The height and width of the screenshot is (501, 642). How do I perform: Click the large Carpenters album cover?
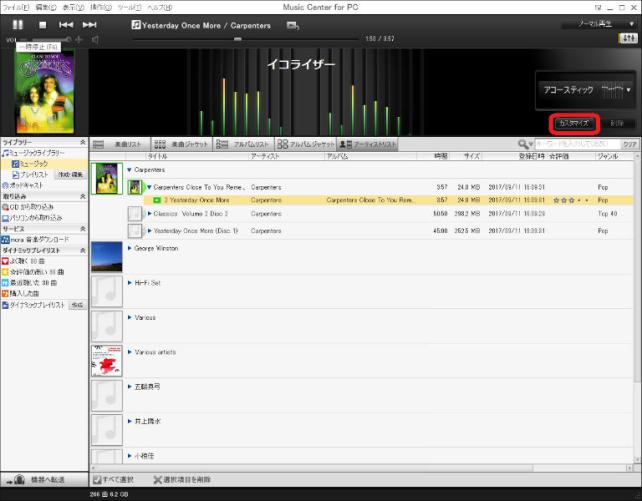(45, 93)
